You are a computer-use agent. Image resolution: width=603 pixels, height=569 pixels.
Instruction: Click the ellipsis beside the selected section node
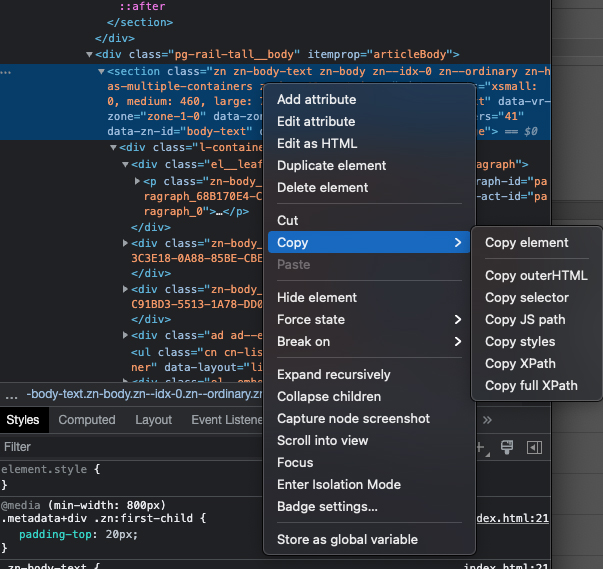pyautogui.click(x=6, y=73)
